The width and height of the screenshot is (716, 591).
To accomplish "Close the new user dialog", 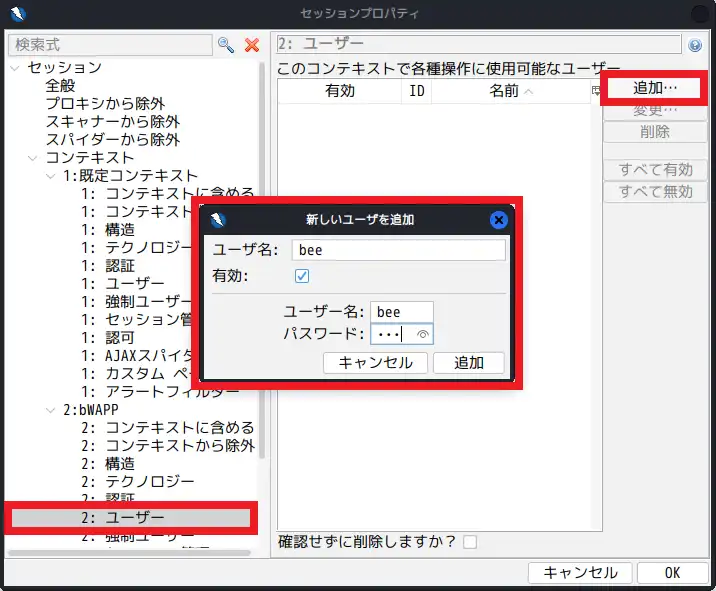I will click(499, 220).
